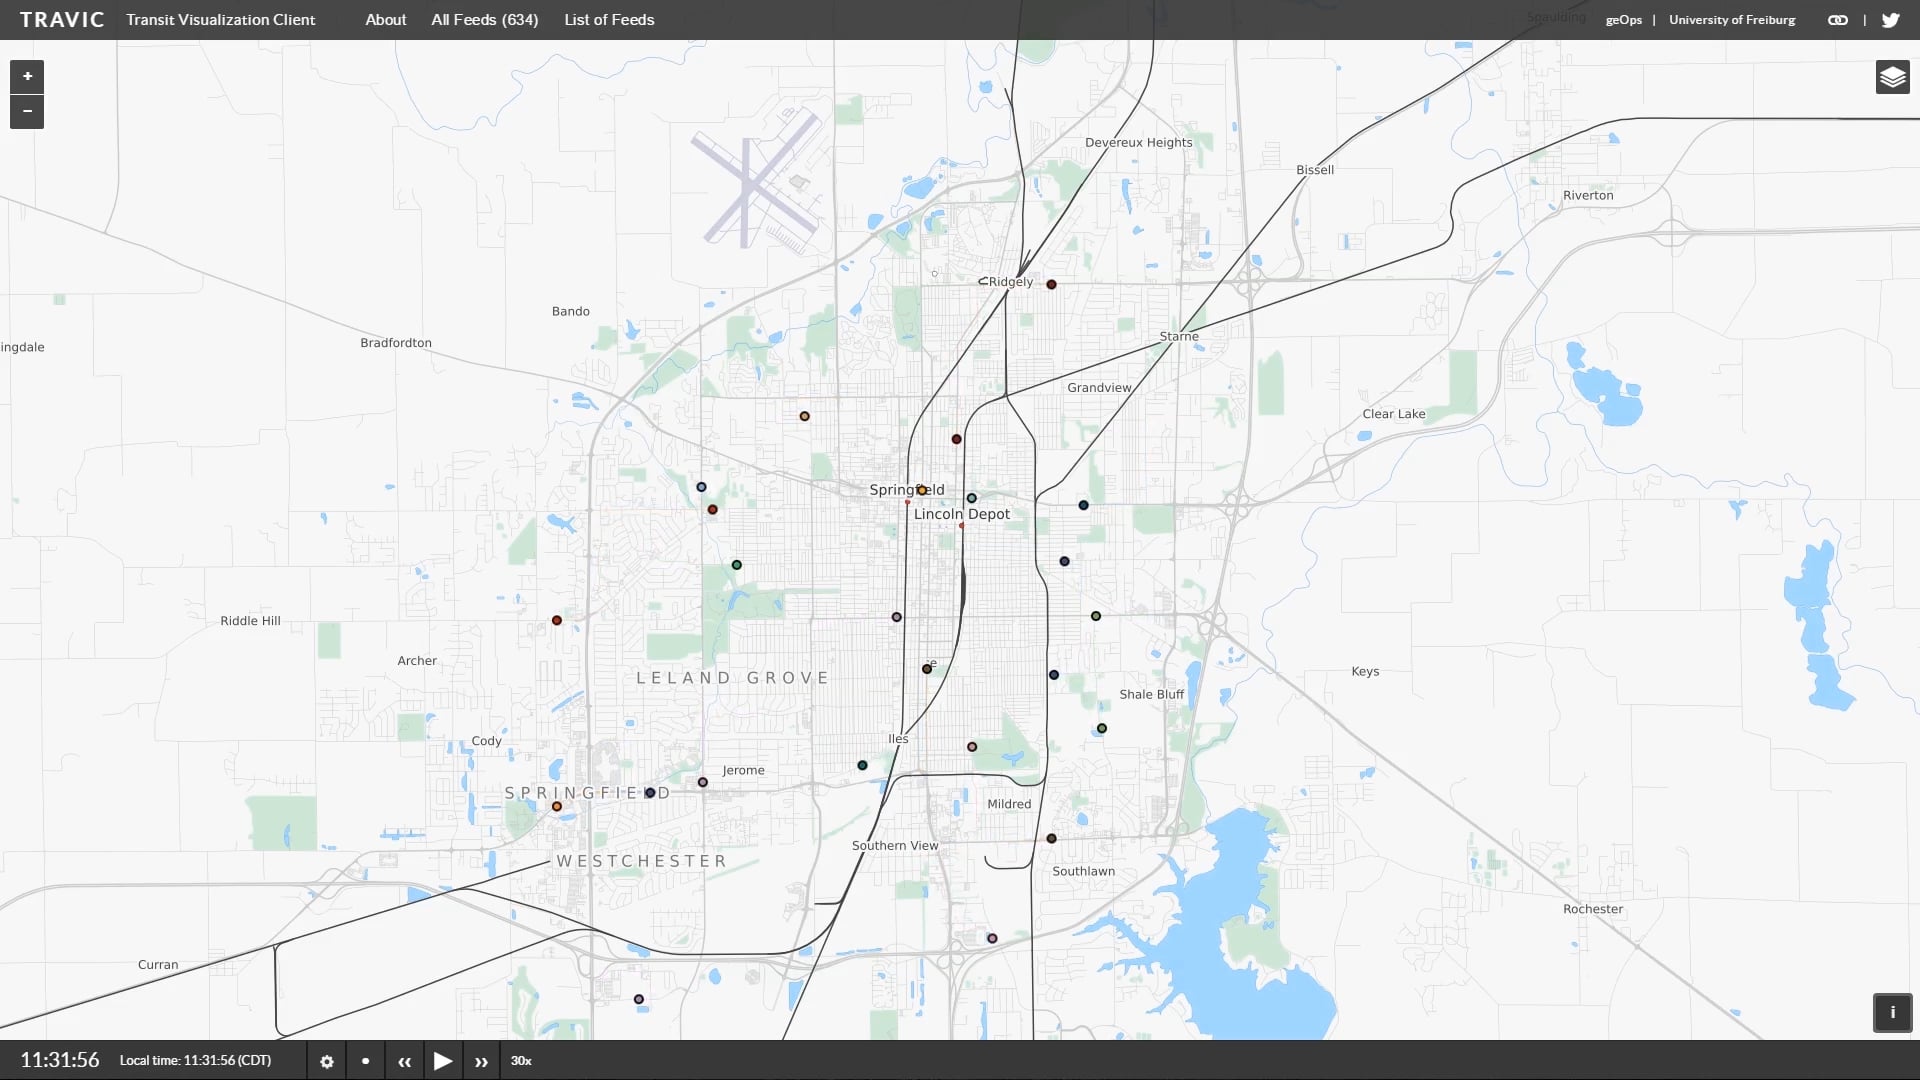1920x1080 pixels.
Task: Click the permalink chain icon in header
Action: point(1838,19)
